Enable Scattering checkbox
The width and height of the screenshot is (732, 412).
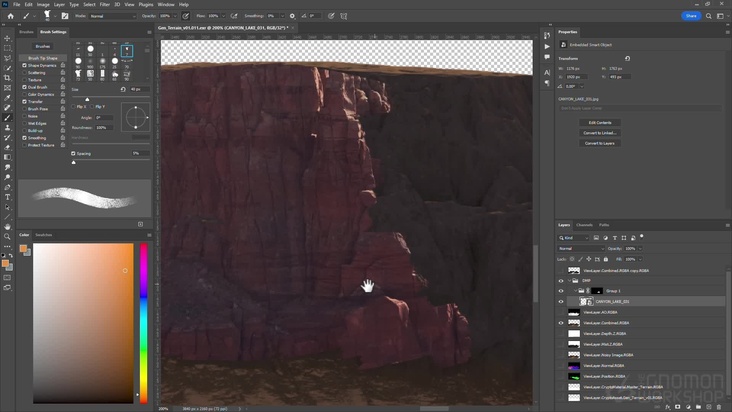[24, 73]
